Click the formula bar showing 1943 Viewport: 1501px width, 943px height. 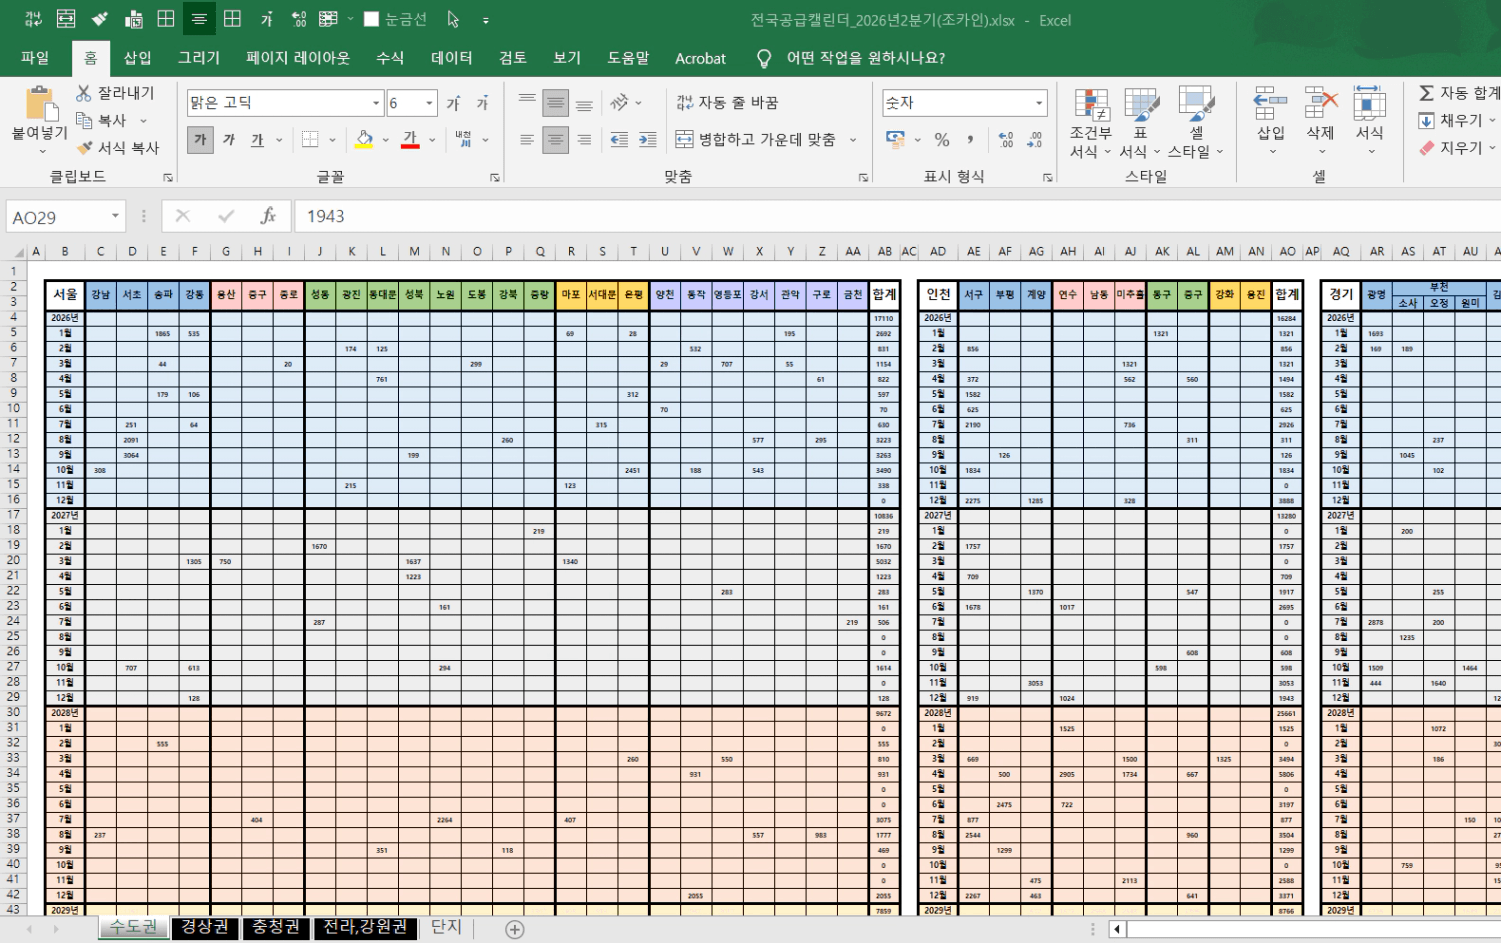point(897,216)
